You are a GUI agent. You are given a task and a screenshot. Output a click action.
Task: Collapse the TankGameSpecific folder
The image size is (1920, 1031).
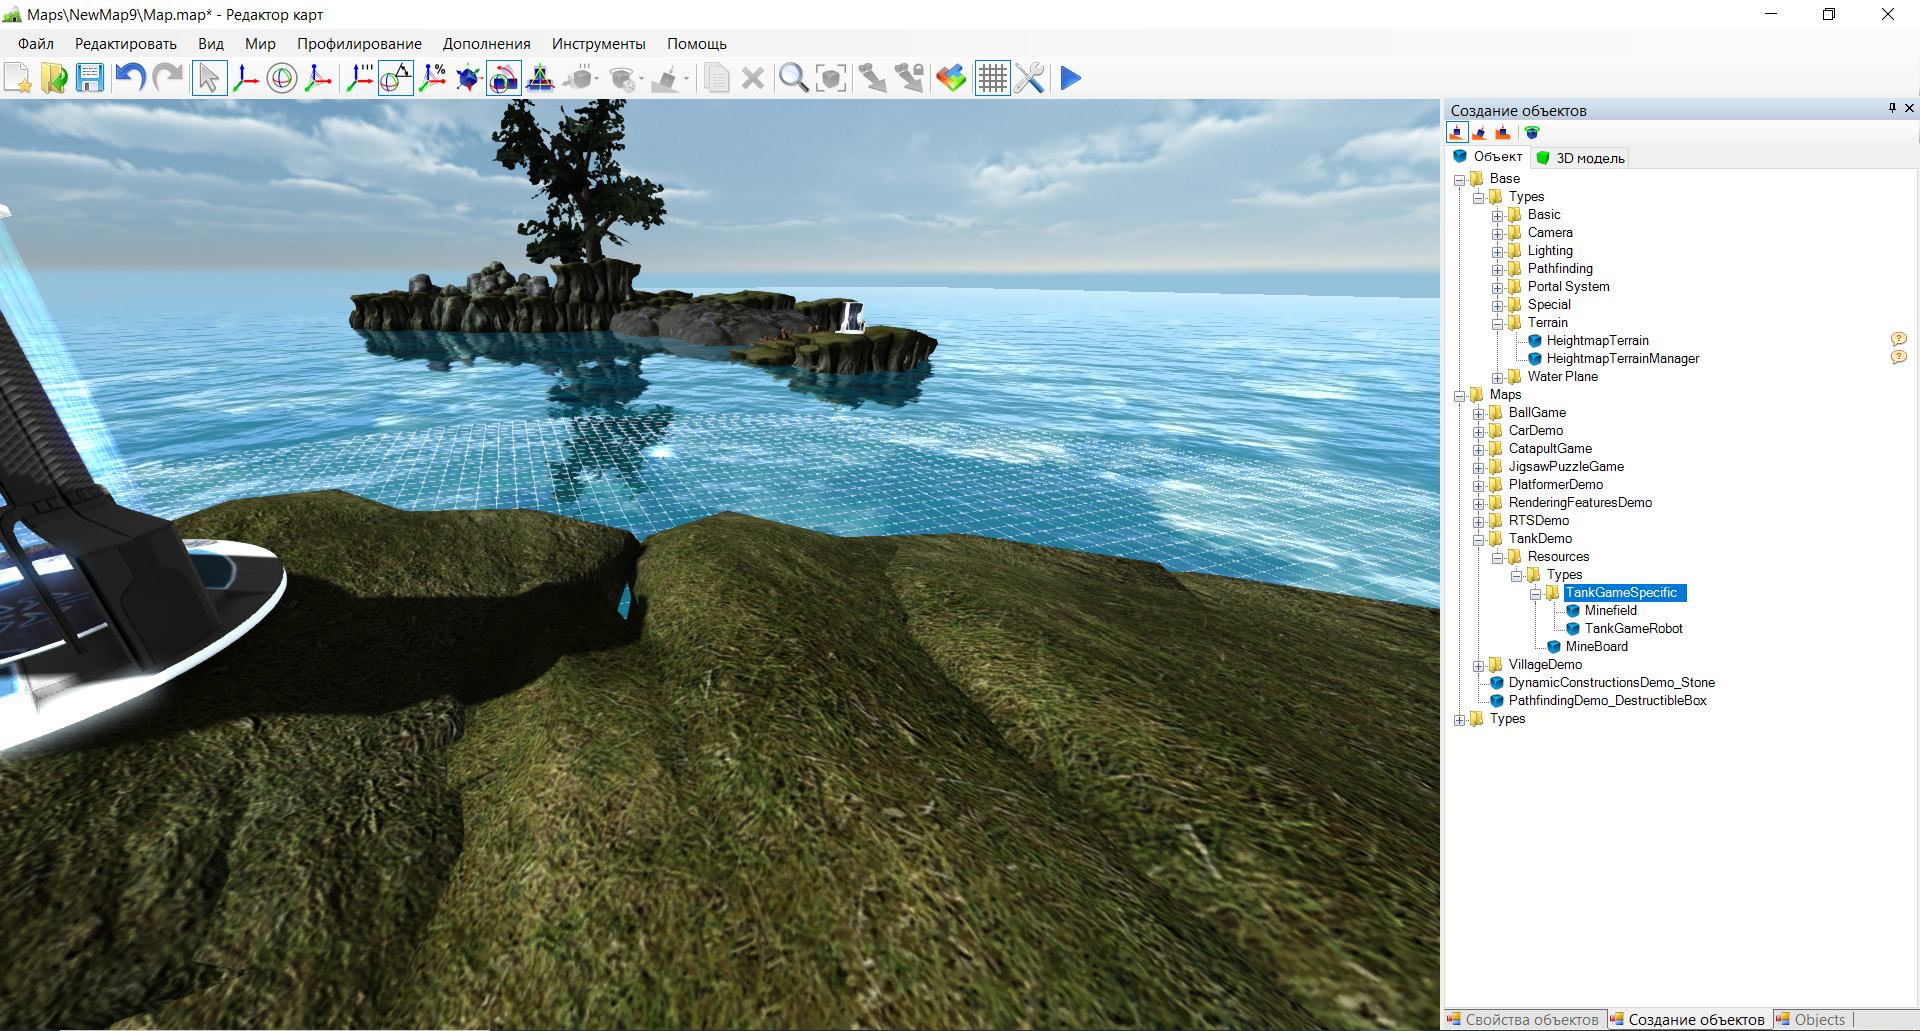click(x=1536, y=594)
